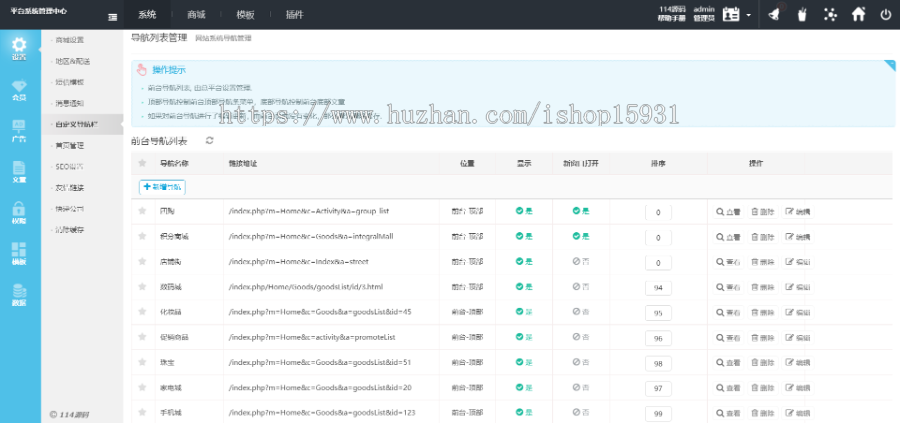900x423 pixels.
Task: Click the star icon on the 积分商城 row
Action: coord(142,236)
